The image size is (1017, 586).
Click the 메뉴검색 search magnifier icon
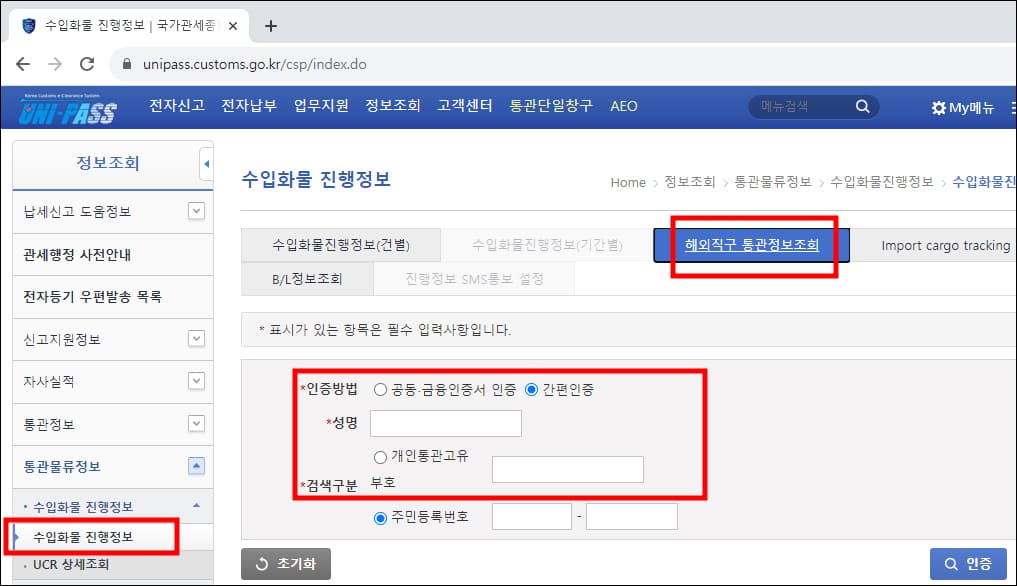tap(865, 107)
